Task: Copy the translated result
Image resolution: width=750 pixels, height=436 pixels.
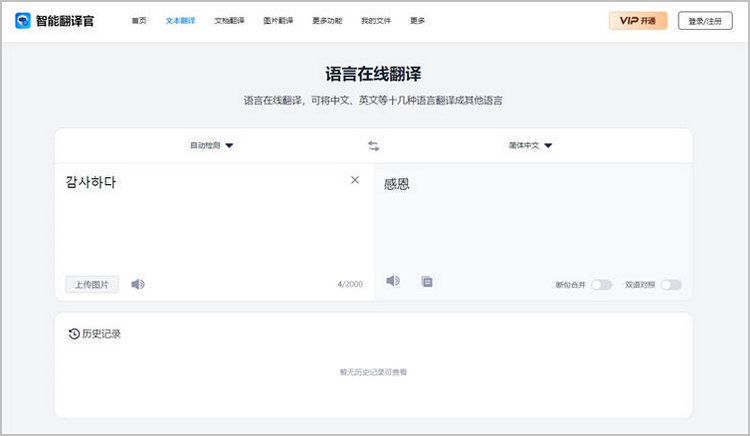Action: tap(427, 282)
